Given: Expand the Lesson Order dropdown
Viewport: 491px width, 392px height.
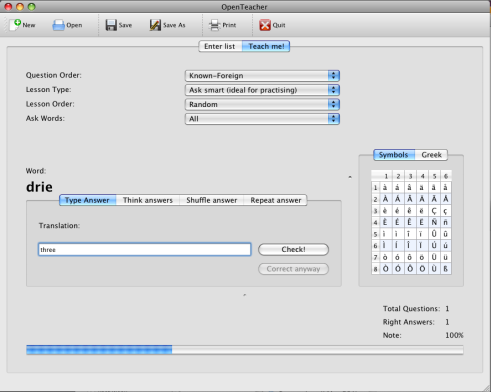Looking at the screenshot, I should (262, 104).
